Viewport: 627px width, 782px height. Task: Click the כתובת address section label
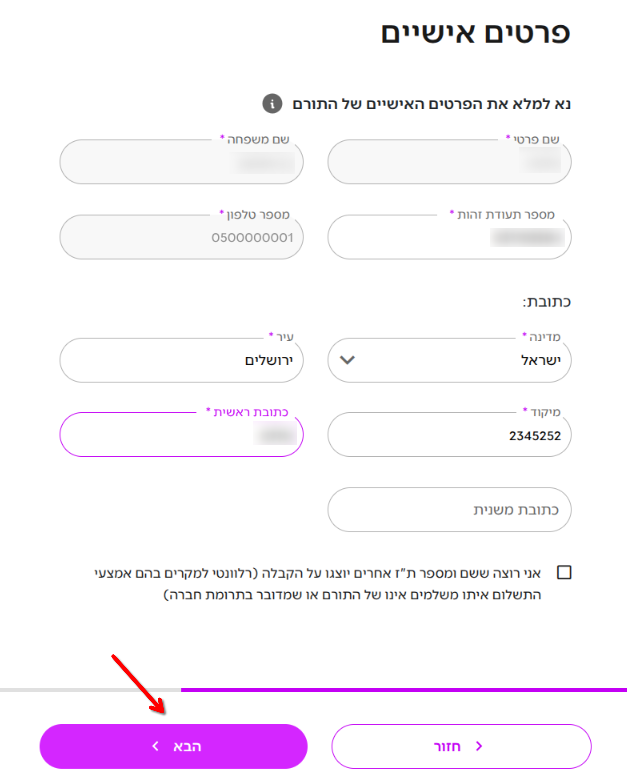[546, 300]
